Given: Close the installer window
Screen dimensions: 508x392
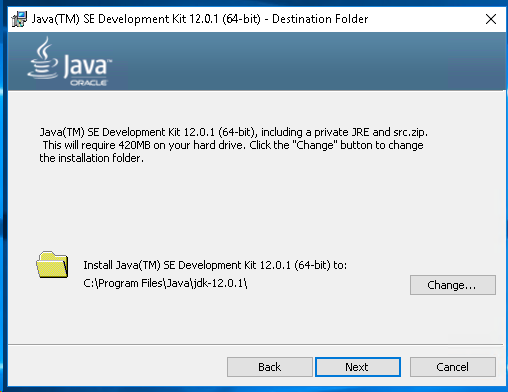Looking at the screenshot, I should (491, 19).
